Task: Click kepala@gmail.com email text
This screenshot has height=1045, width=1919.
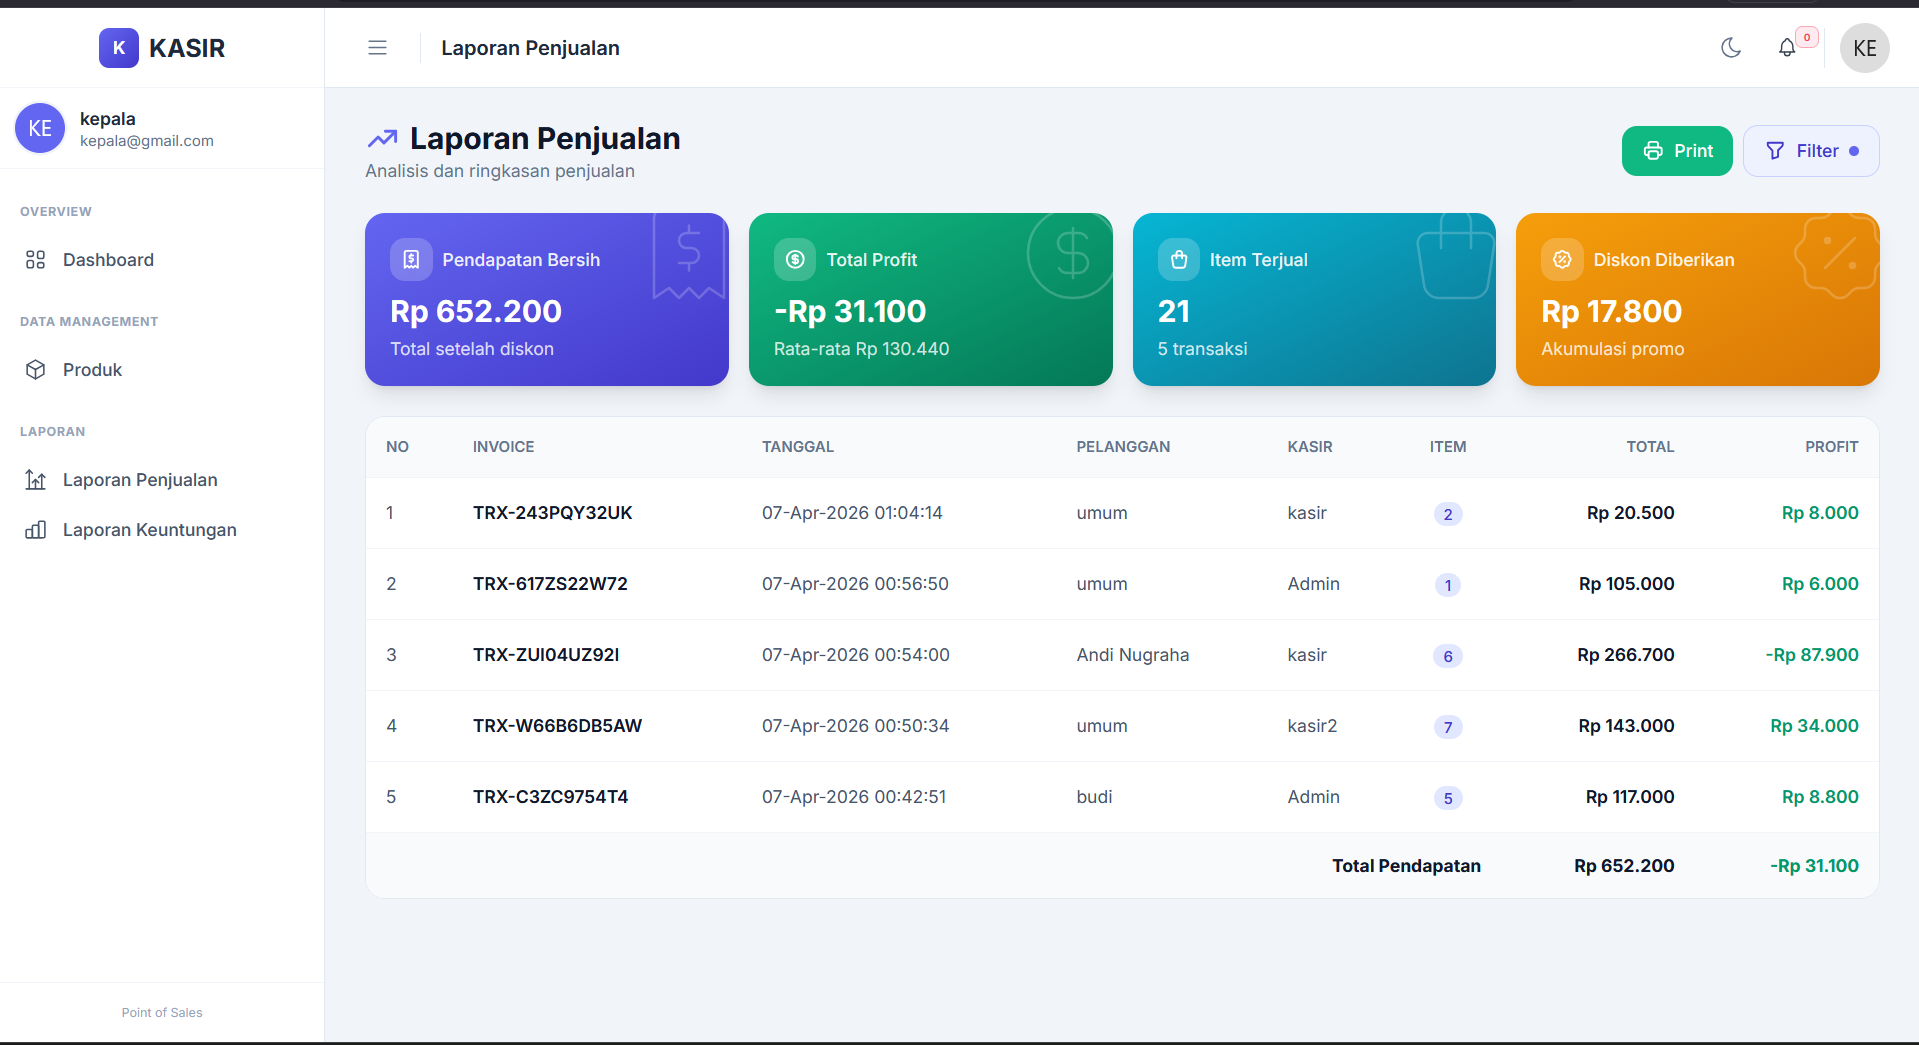Action: point(147,141)
